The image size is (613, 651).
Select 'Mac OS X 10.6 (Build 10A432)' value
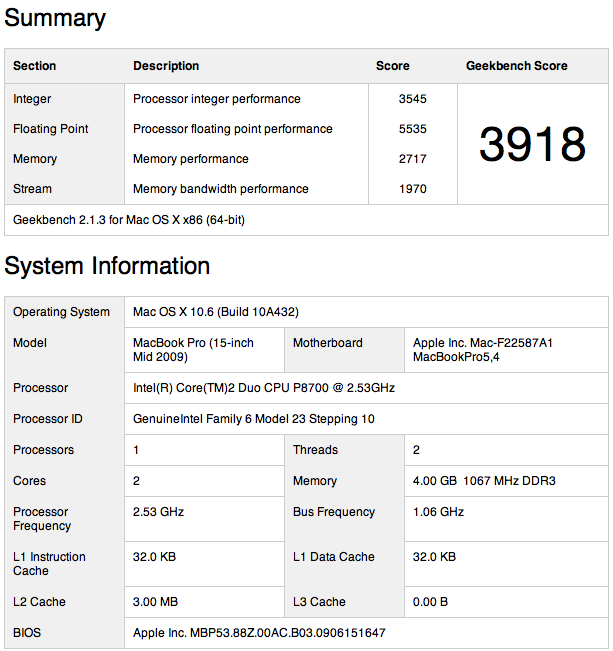pos(216,312)
